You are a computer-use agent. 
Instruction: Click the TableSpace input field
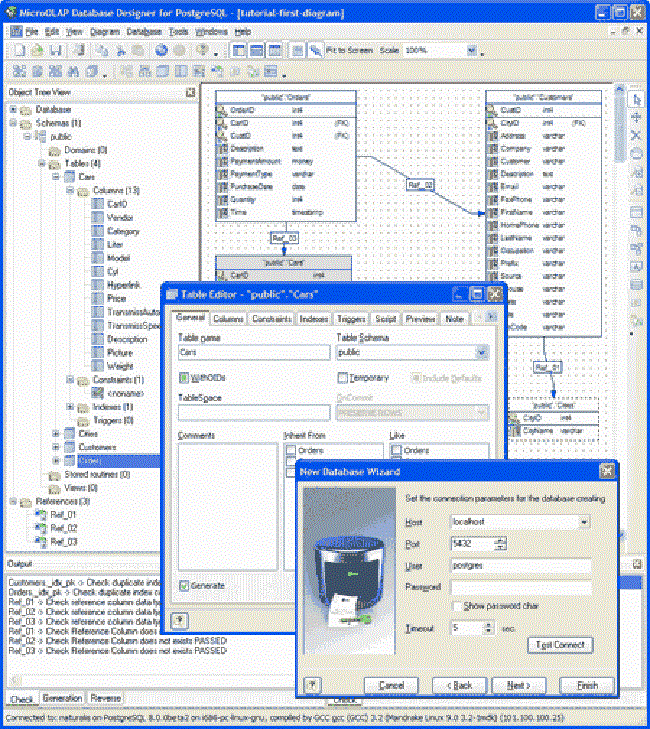(254, 412)
